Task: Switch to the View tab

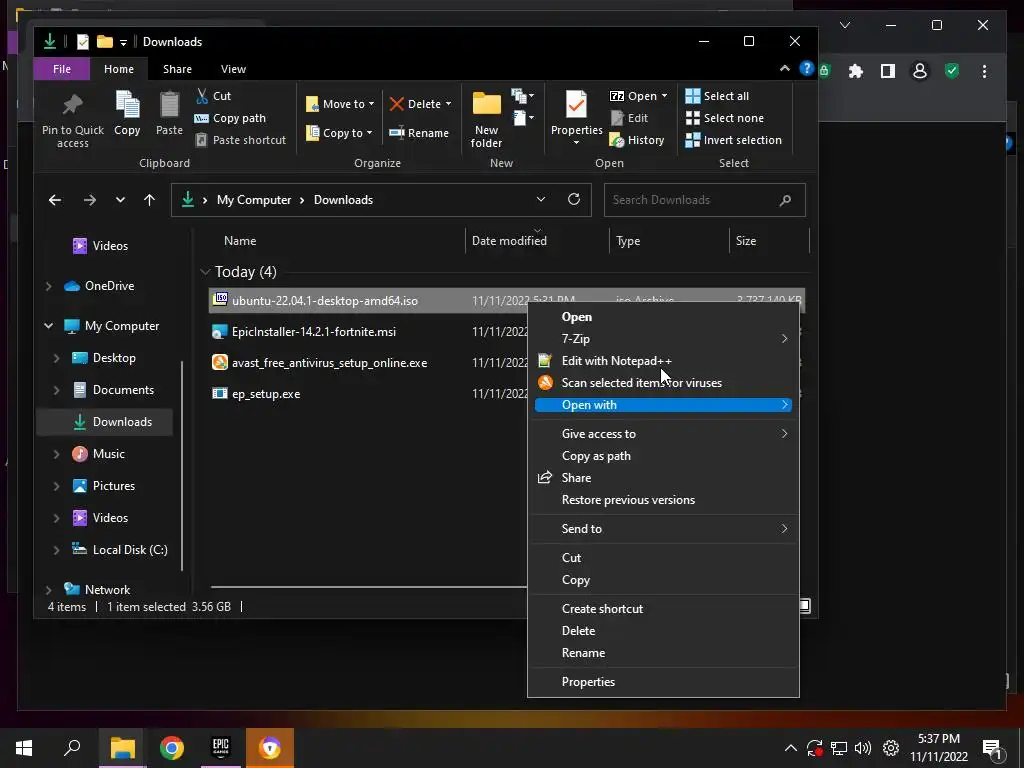Action: (233, 69)
